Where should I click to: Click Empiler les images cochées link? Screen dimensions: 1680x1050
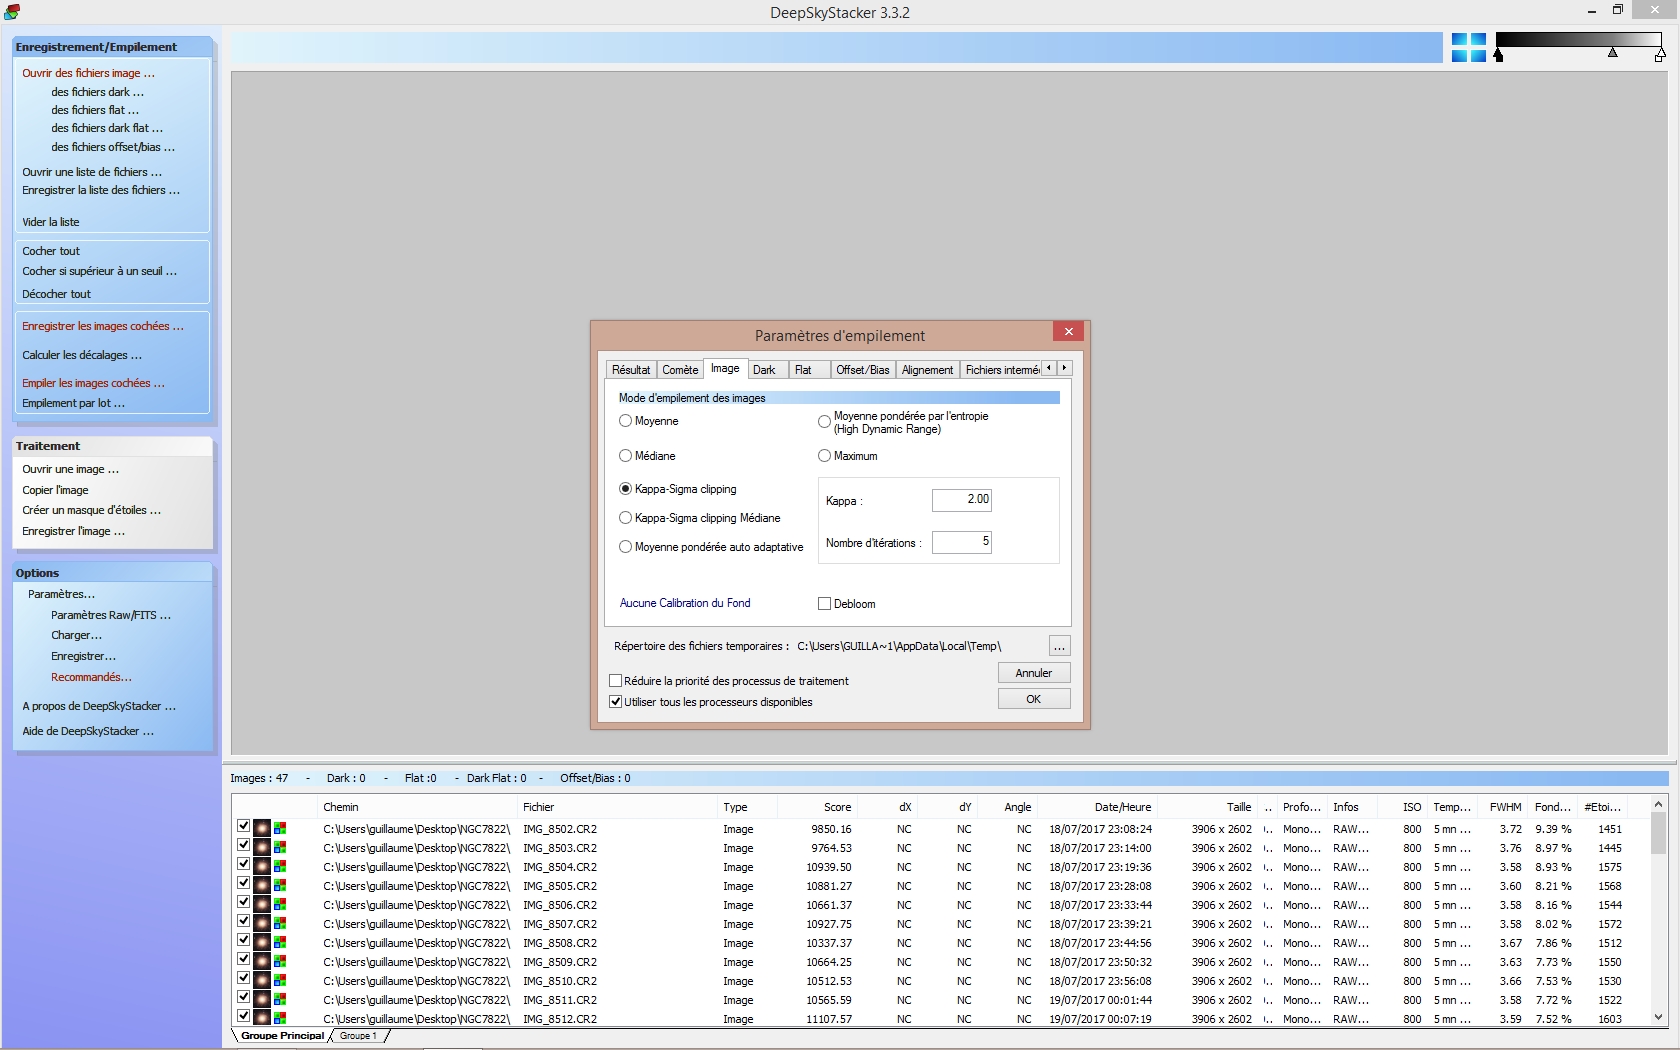(x=93, y=383)
